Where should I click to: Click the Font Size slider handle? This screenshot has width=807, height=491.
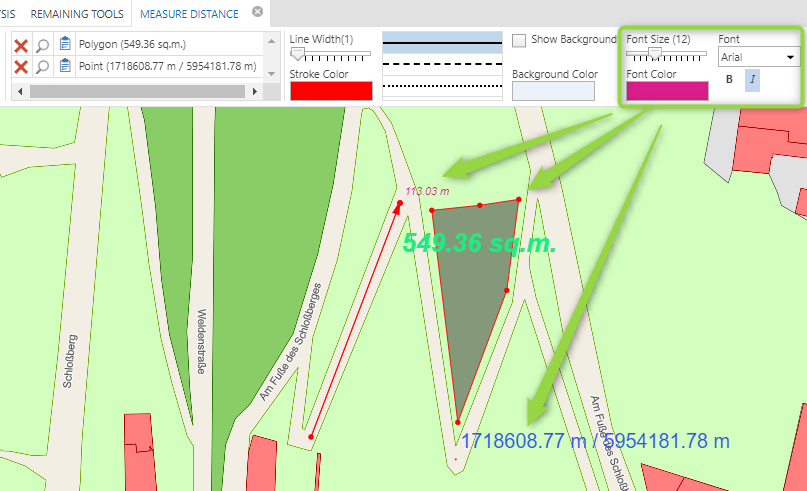tap(654, 53)
